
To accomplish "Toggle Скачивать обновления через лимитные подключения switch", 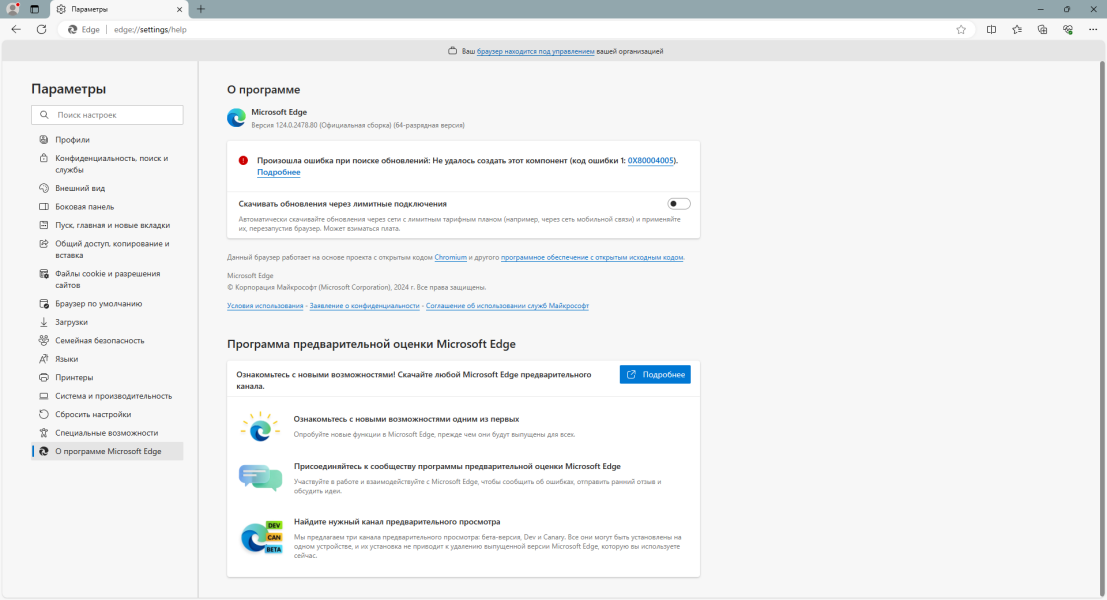I will 678,204.
